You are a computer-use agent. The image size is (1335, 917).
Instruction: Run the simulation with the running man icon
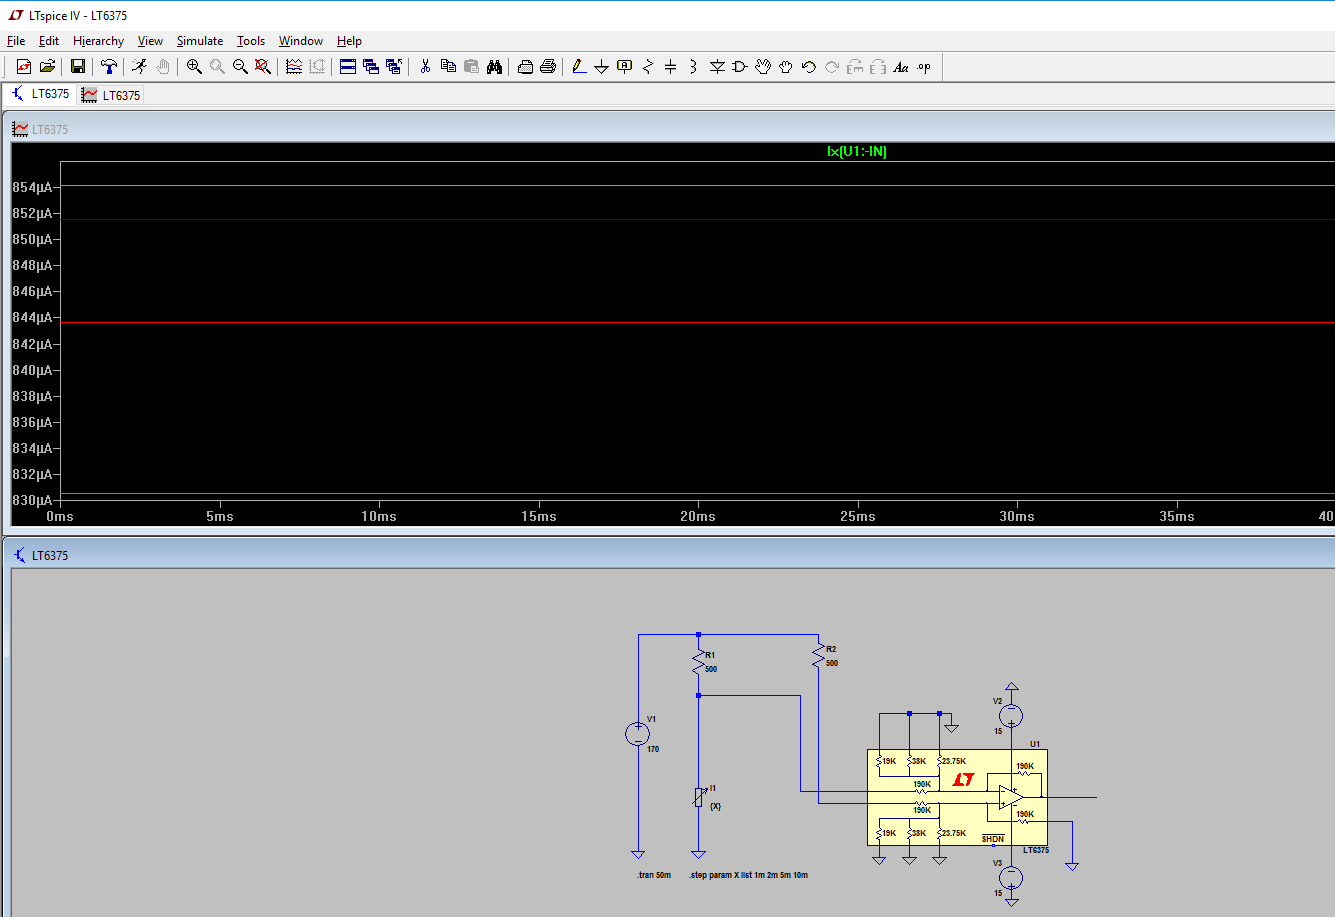click(x=140, y=67)
